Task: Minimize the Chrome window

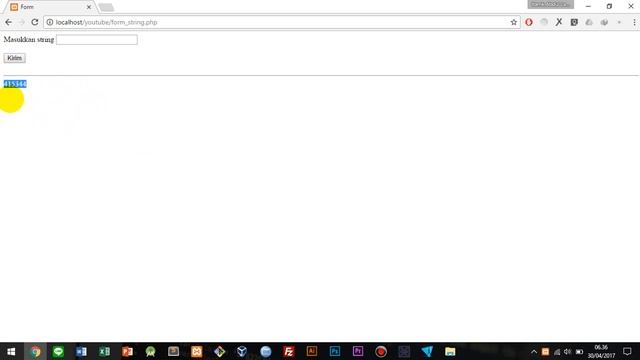Action: tap(588, 7)
